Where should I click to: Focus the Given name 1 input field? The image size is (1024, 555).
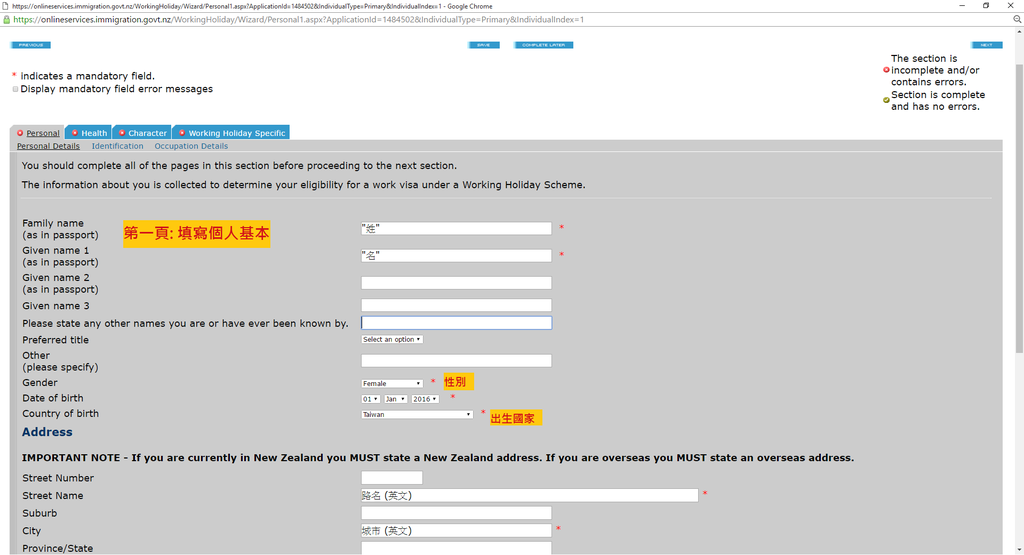click(456, 256)
